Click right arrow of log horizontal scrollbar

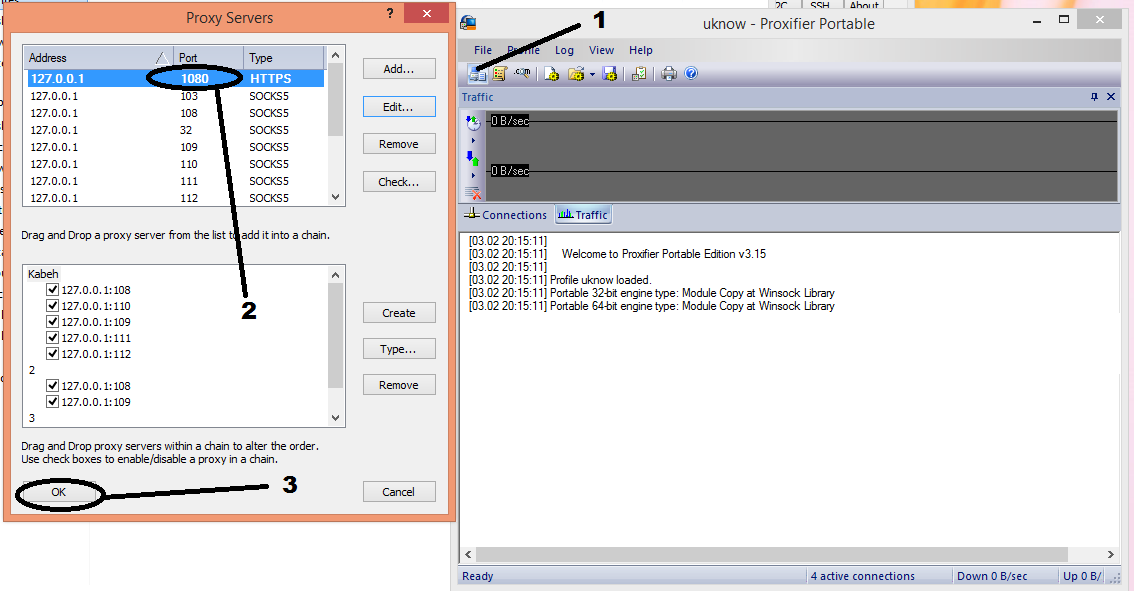tap(1110, 554)
